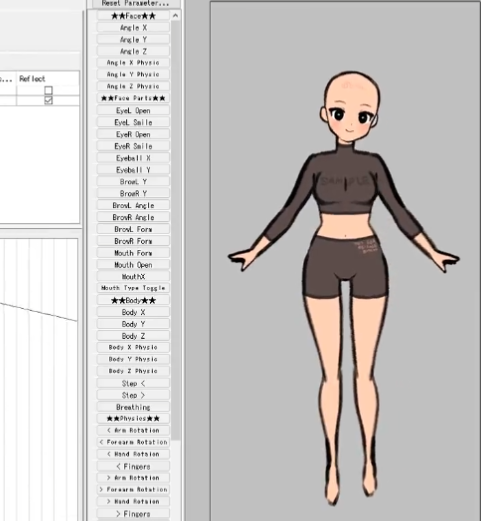Screen dimensions: 481x521
Task: Click the Step < parameter button
Action: [133, 383]
